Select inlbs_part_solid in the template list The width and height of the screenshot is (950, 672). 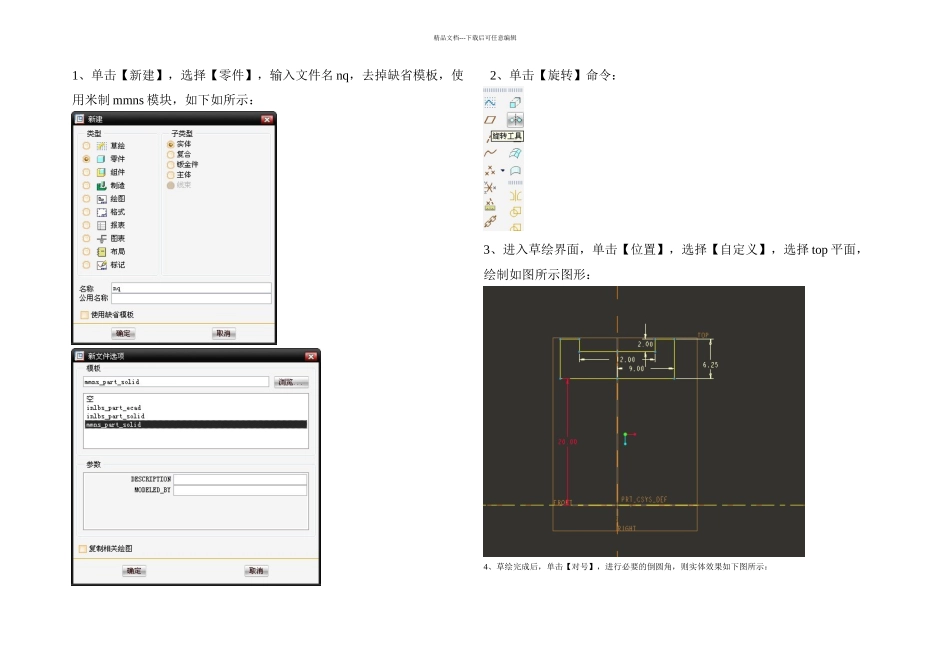[x=116, y=416]
